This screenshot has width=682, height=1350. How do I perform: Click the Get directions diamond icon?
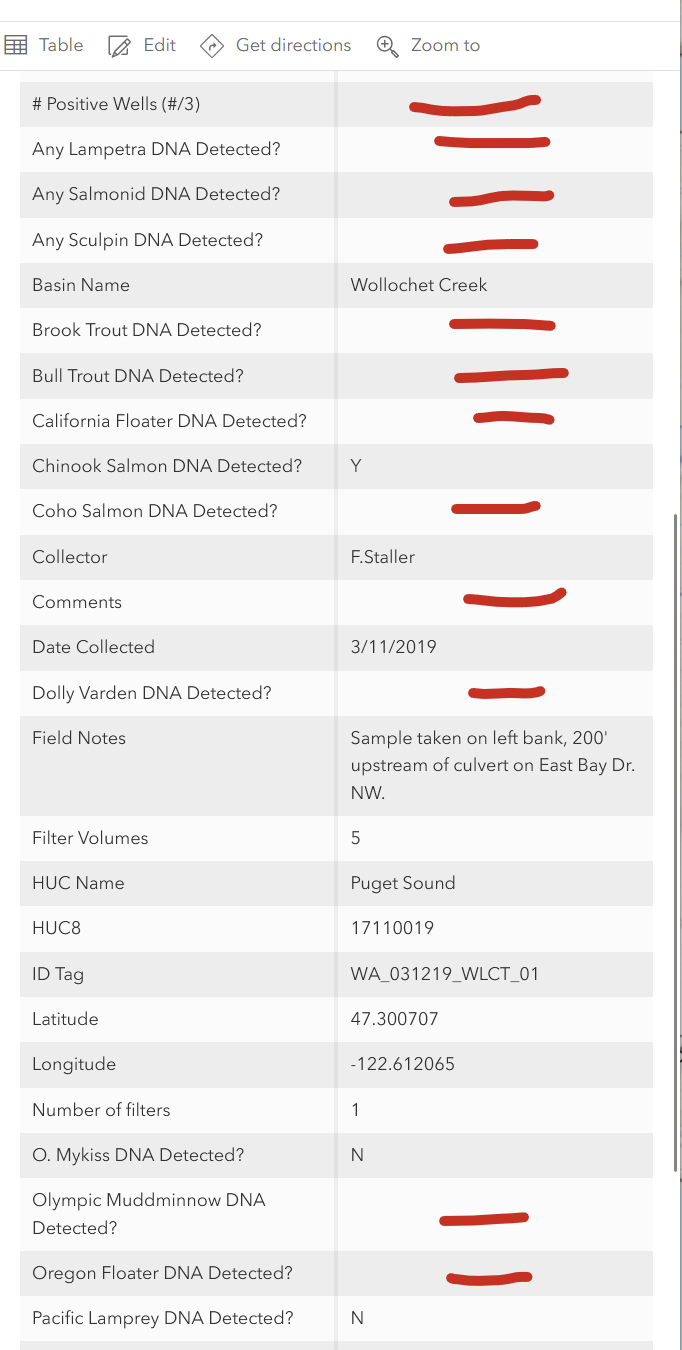pos(211,45)
